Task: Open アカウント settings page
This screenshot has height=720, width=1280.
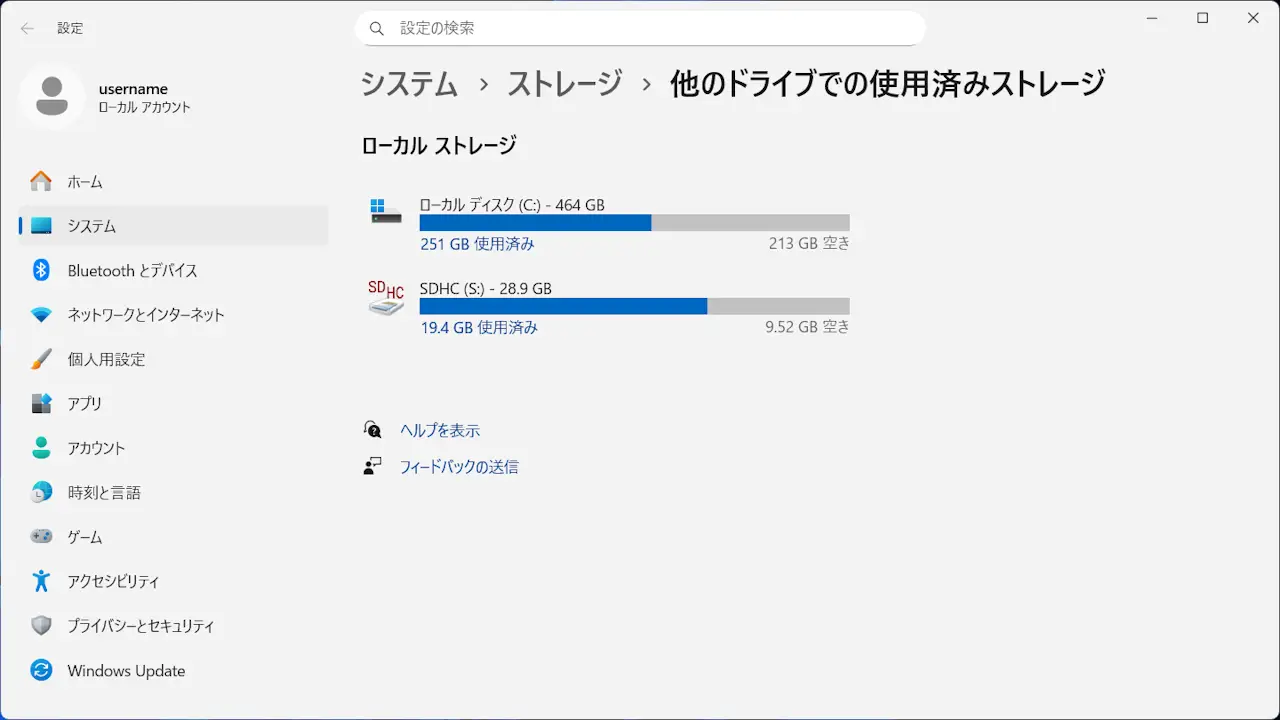Action: tap(96, 448)
